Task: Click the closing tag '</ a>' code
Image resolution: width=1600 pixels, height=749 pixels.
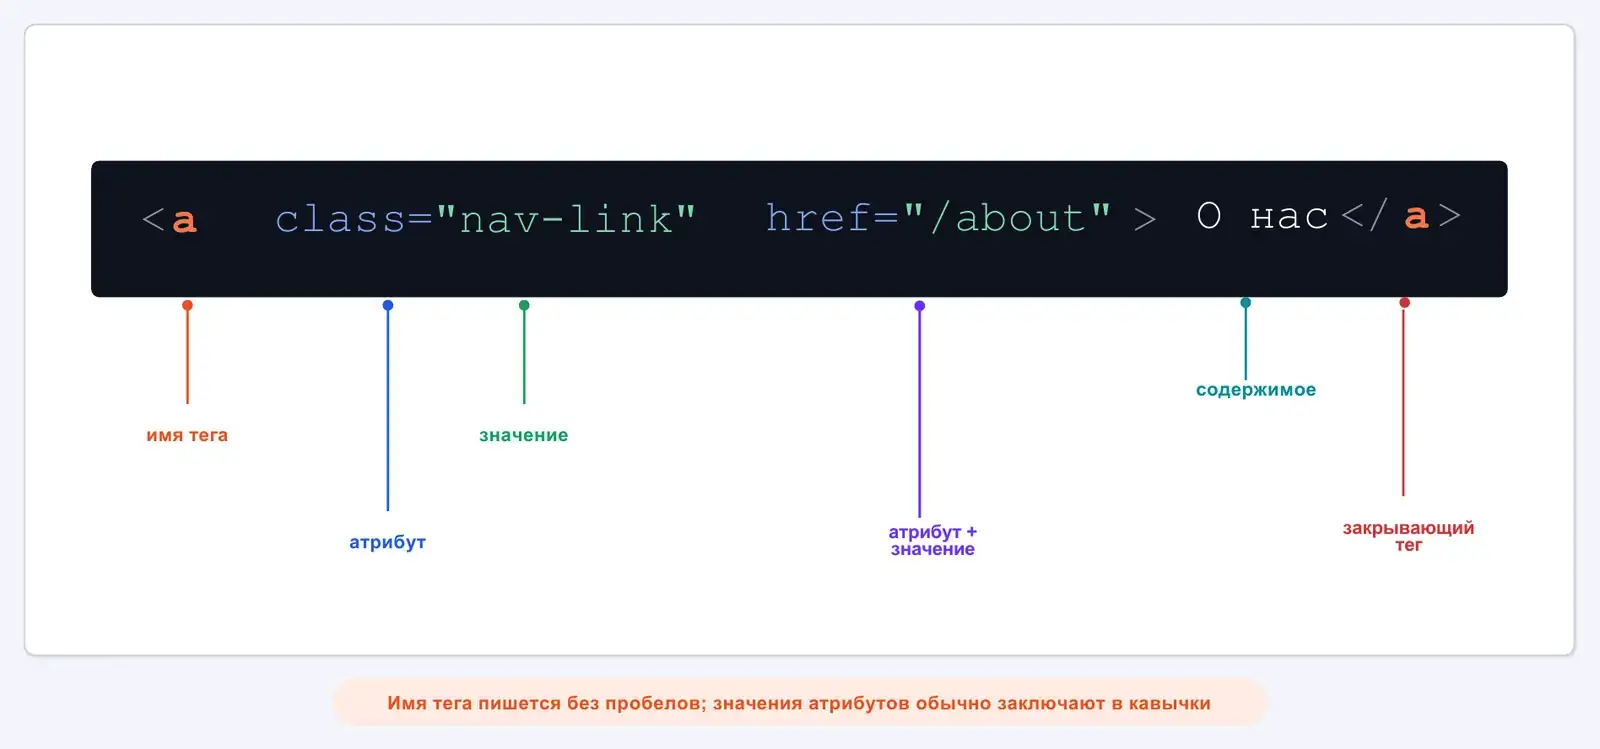Action: (x=1401, y=216)
